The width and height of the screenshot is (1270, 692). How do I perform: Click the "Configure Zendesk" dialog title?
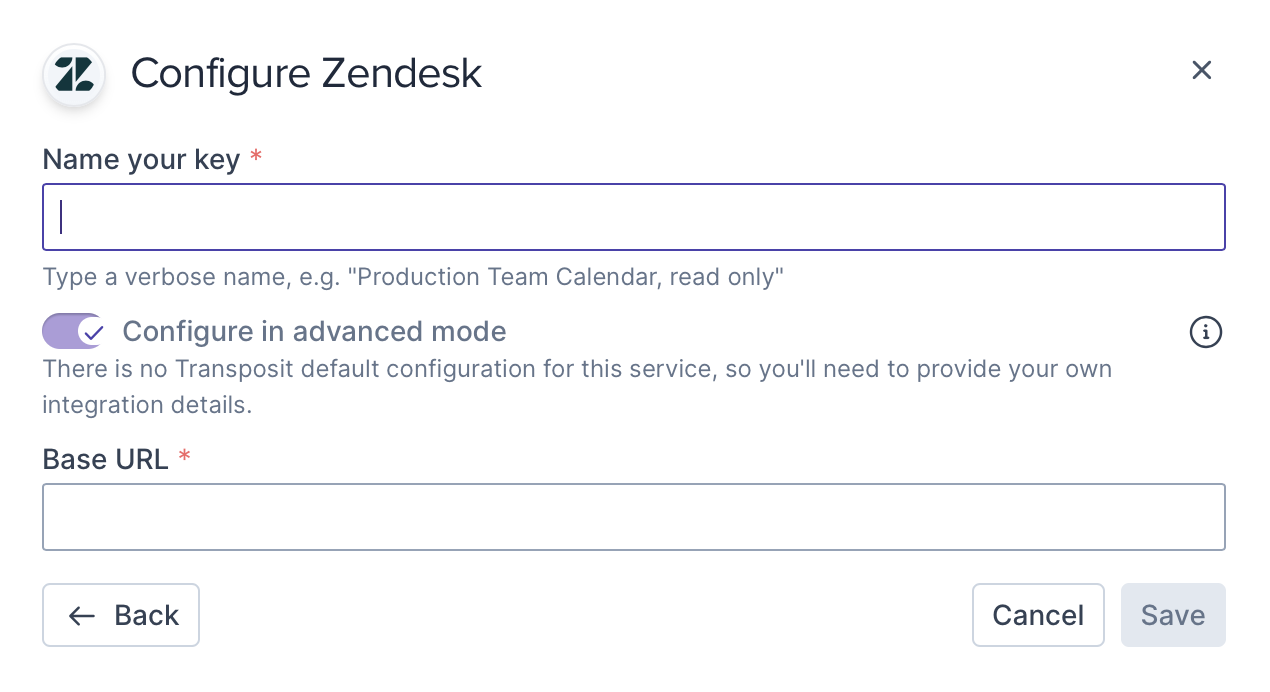(306, 74)
